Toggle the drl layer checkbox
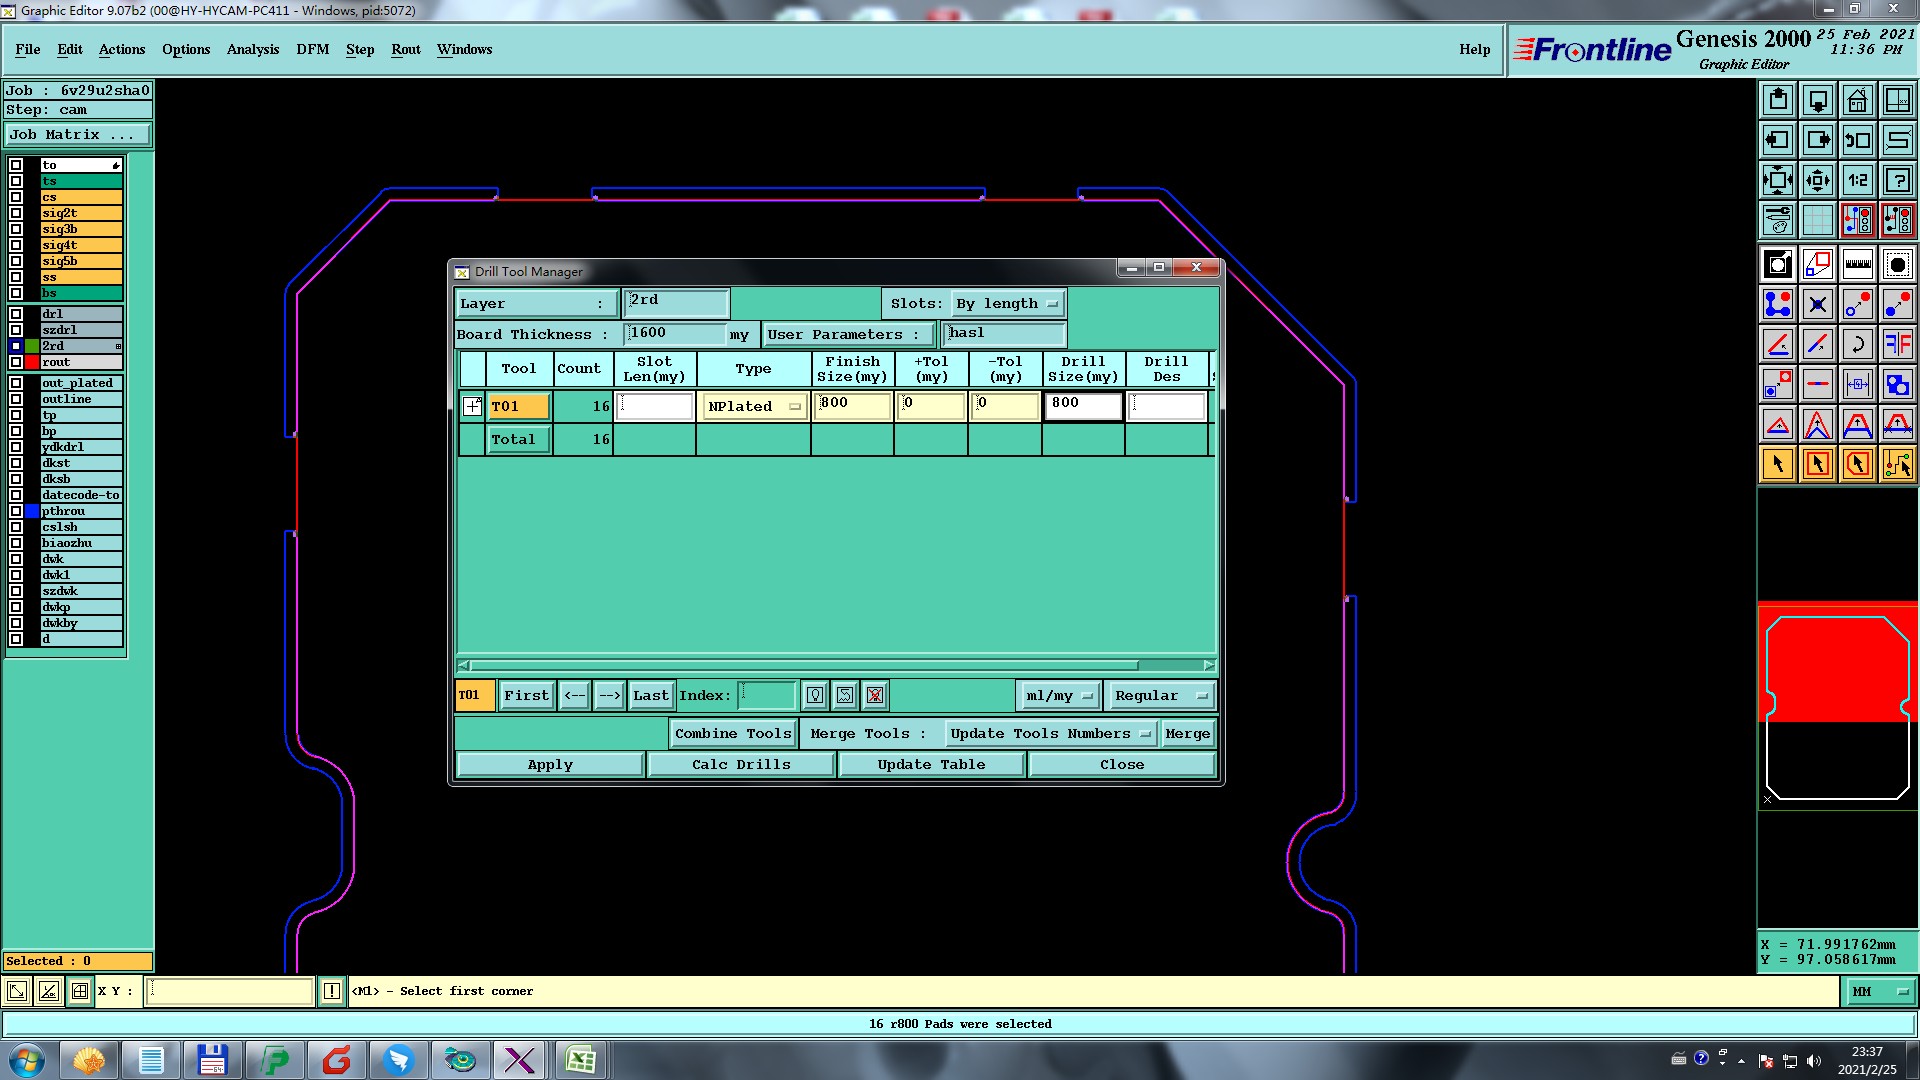 click(x=16, y=314)
